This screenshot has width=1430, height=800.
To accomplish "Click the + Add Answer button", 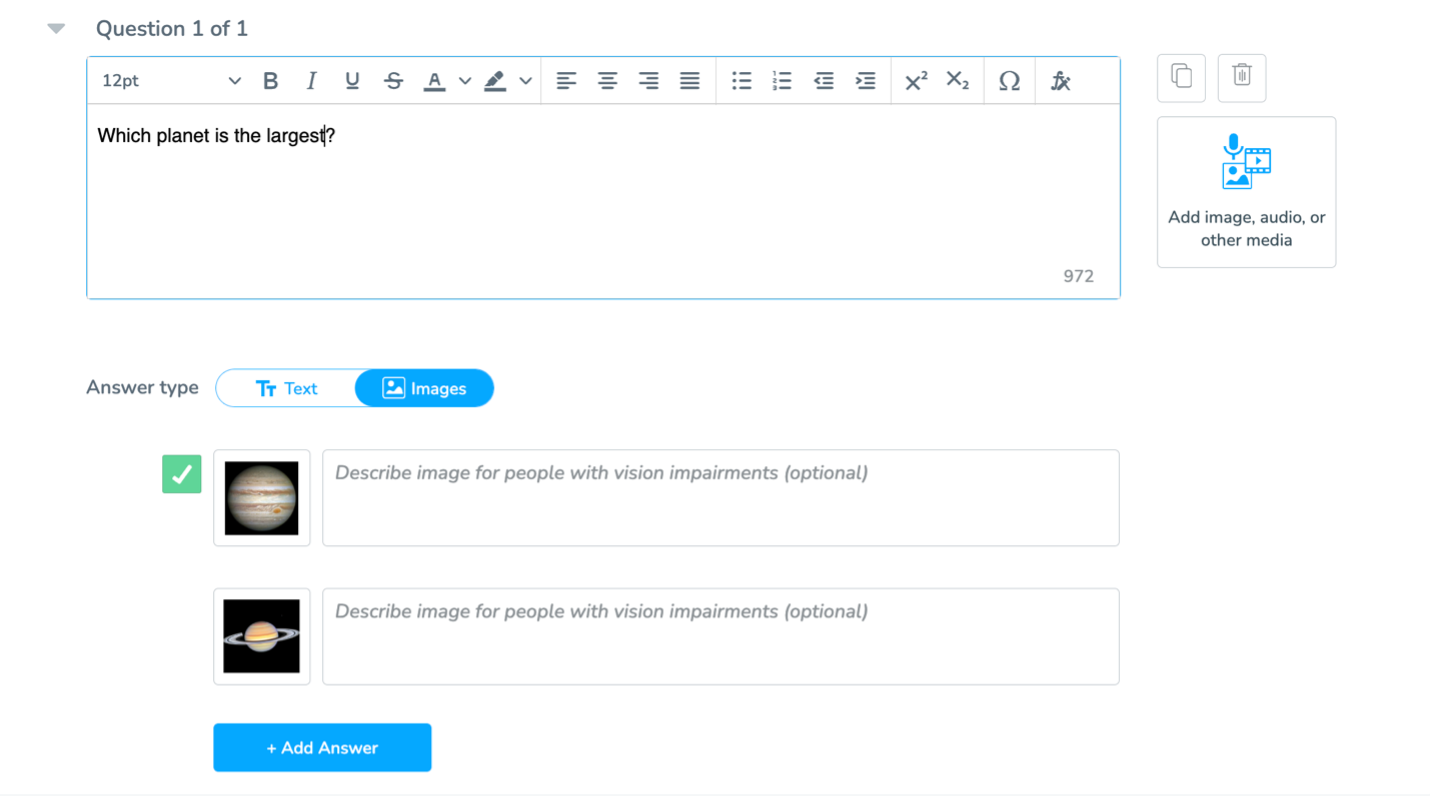I will pos(322,748).
